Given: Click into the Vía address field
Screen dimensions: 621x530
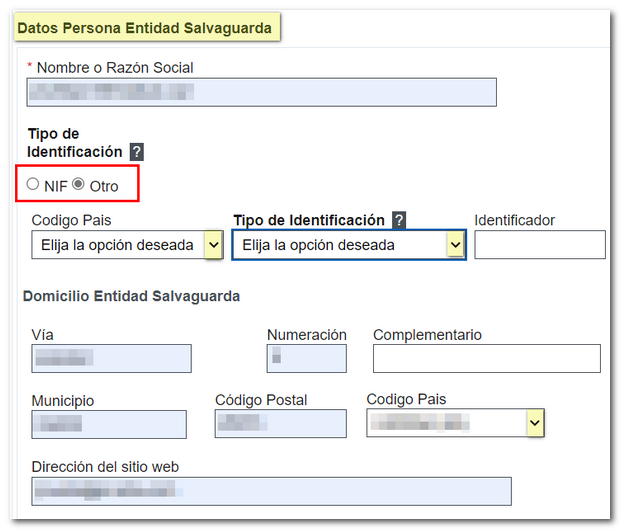Looking at the screenshot, I should [x=111, y=358].
